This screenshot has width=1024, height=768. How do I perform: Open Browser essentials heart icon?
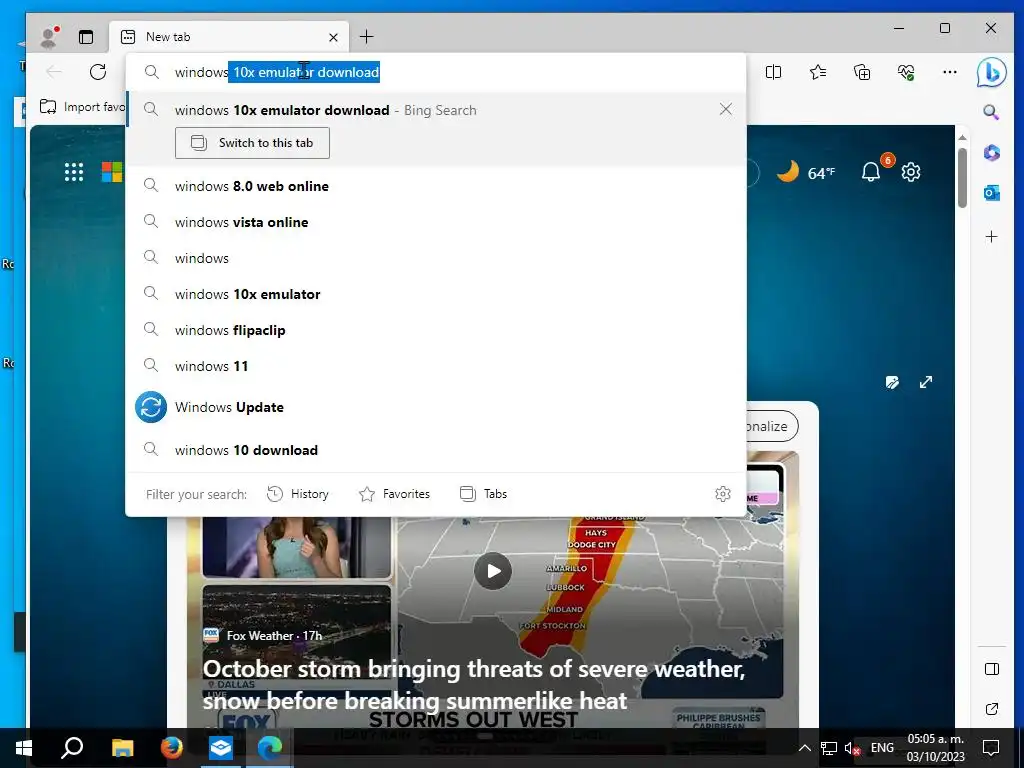point(906,72)
